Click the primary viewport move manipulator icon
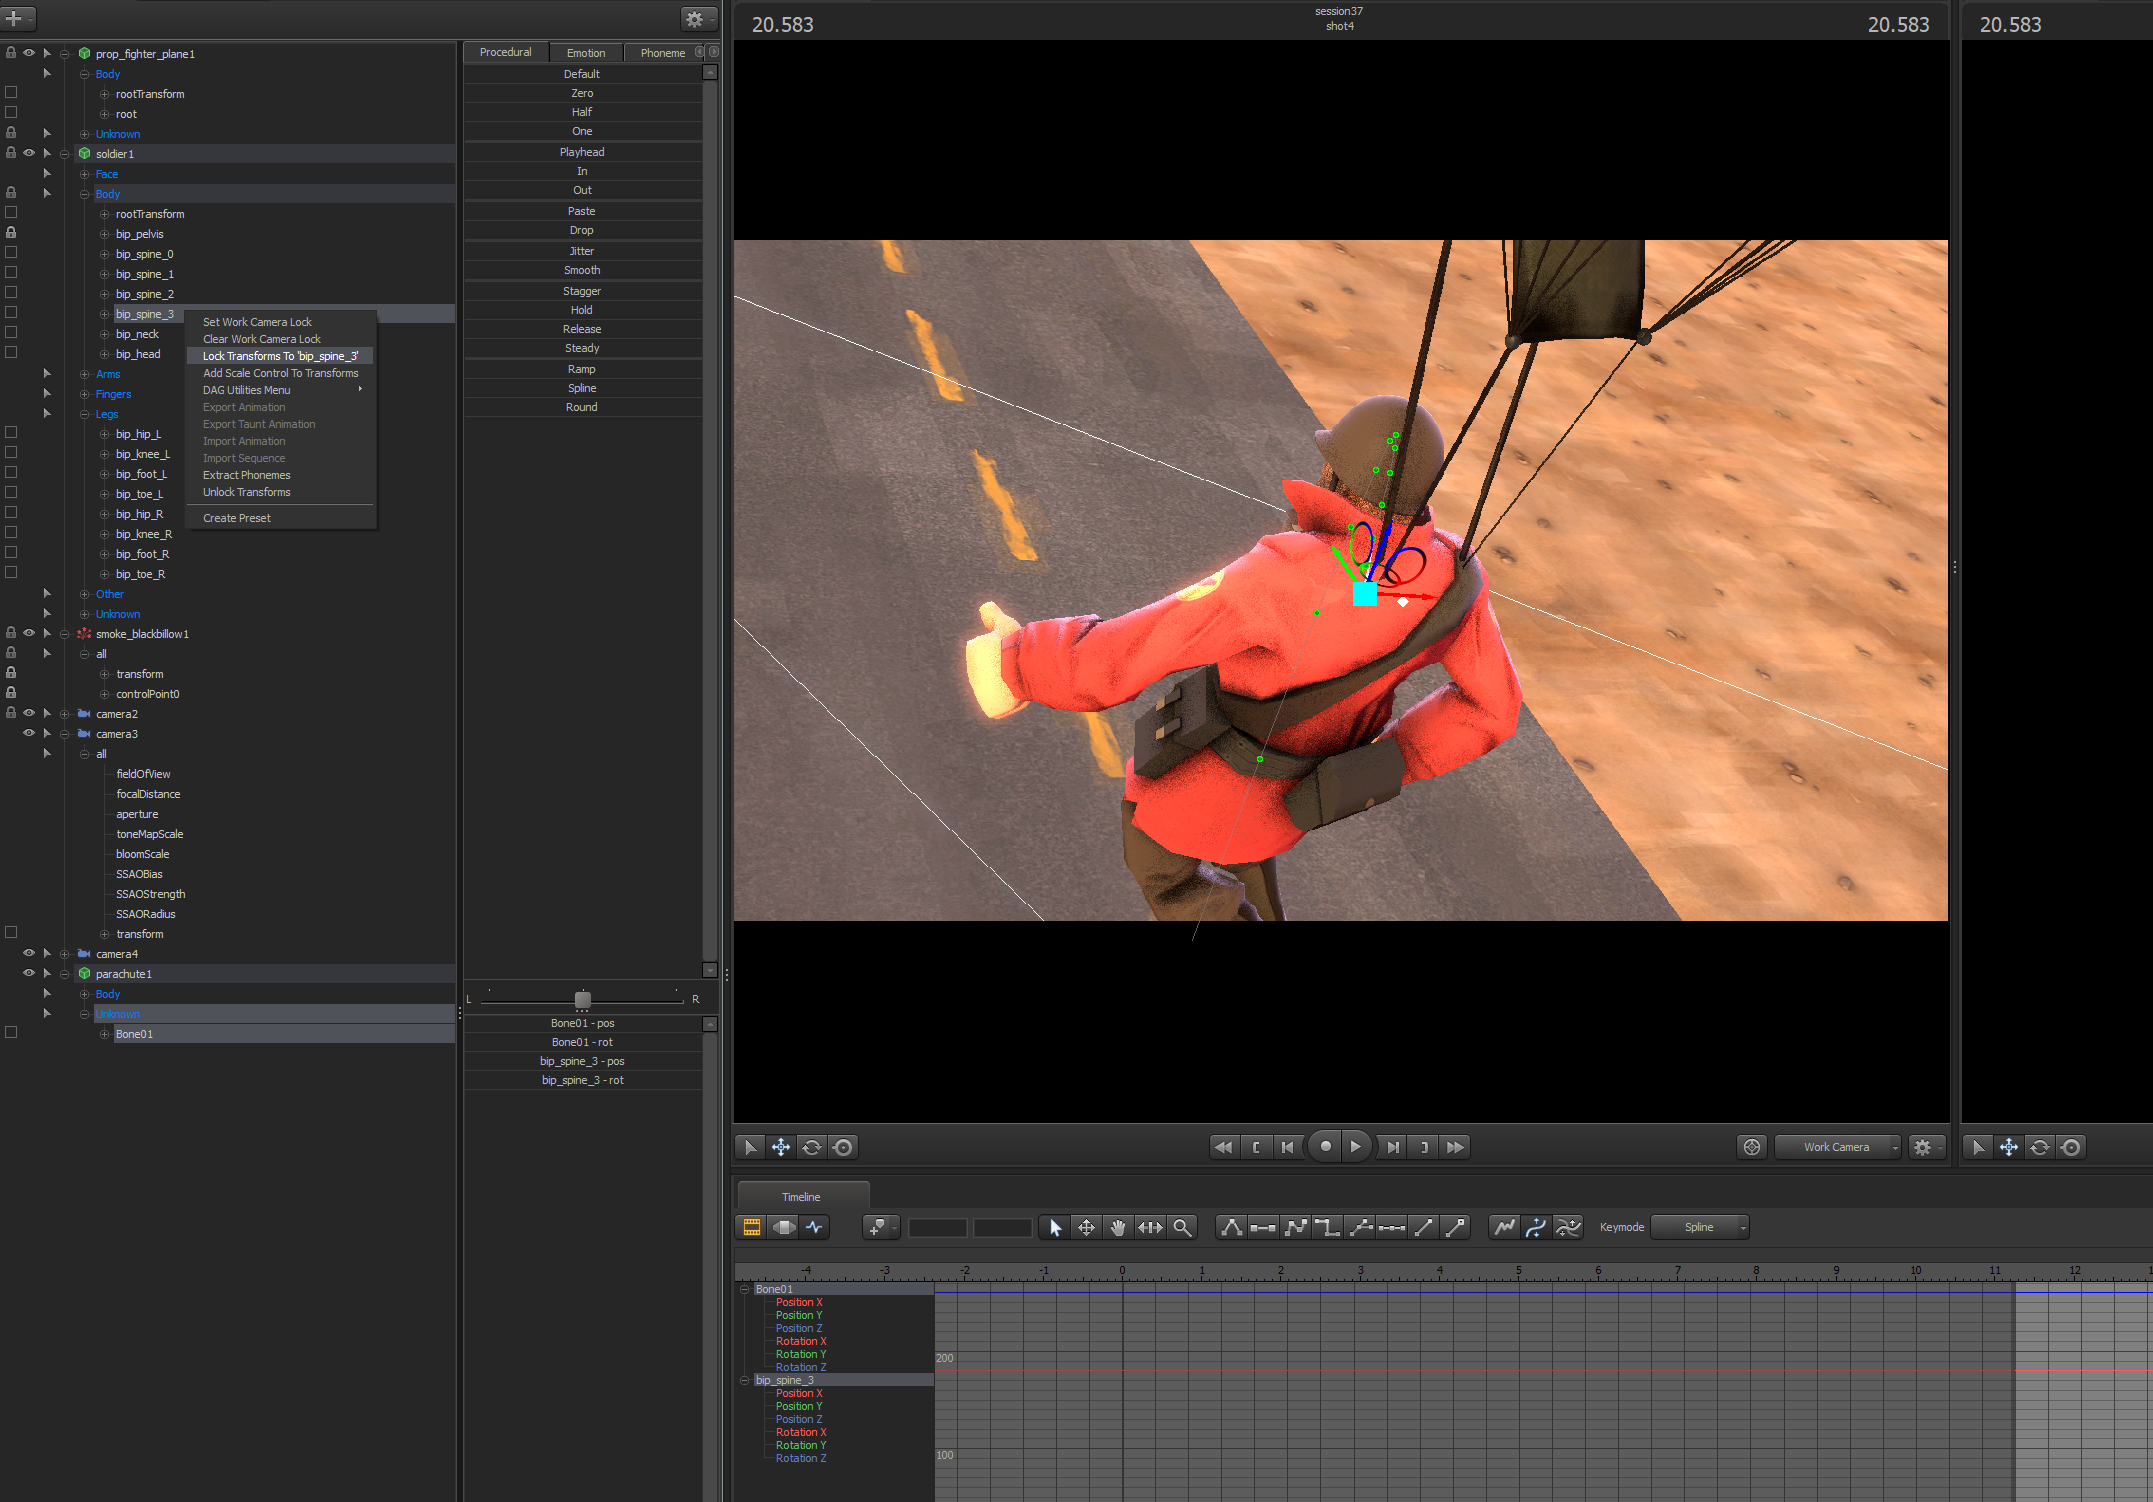The width and height of the screenshot is (2153, 1502). coord(781,1147)
